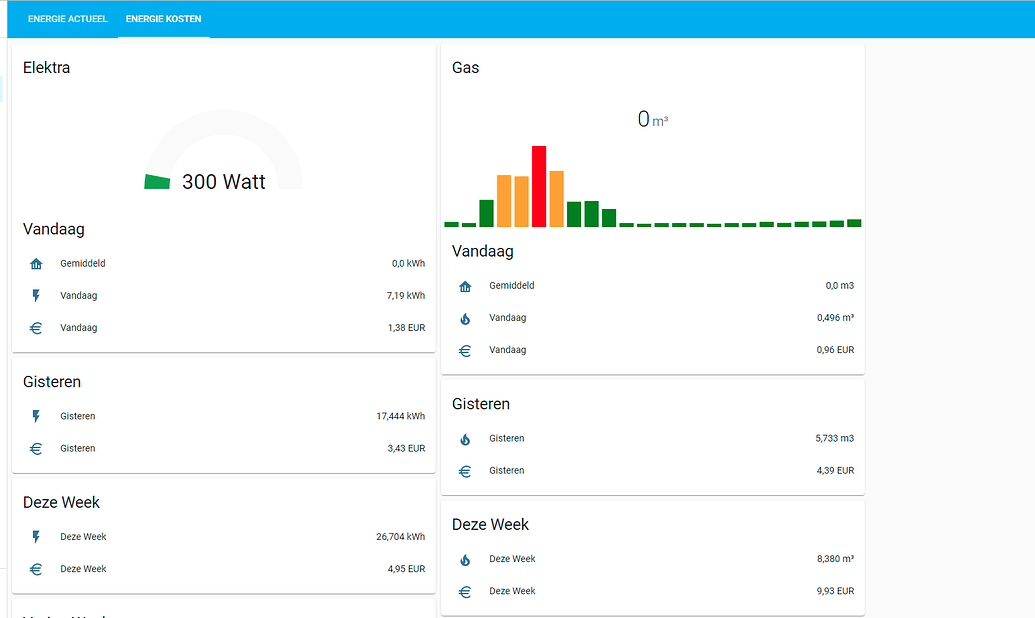Click the green segment of the power gauge
Viewport: 1035px width, 618px height.
(157, 182)
